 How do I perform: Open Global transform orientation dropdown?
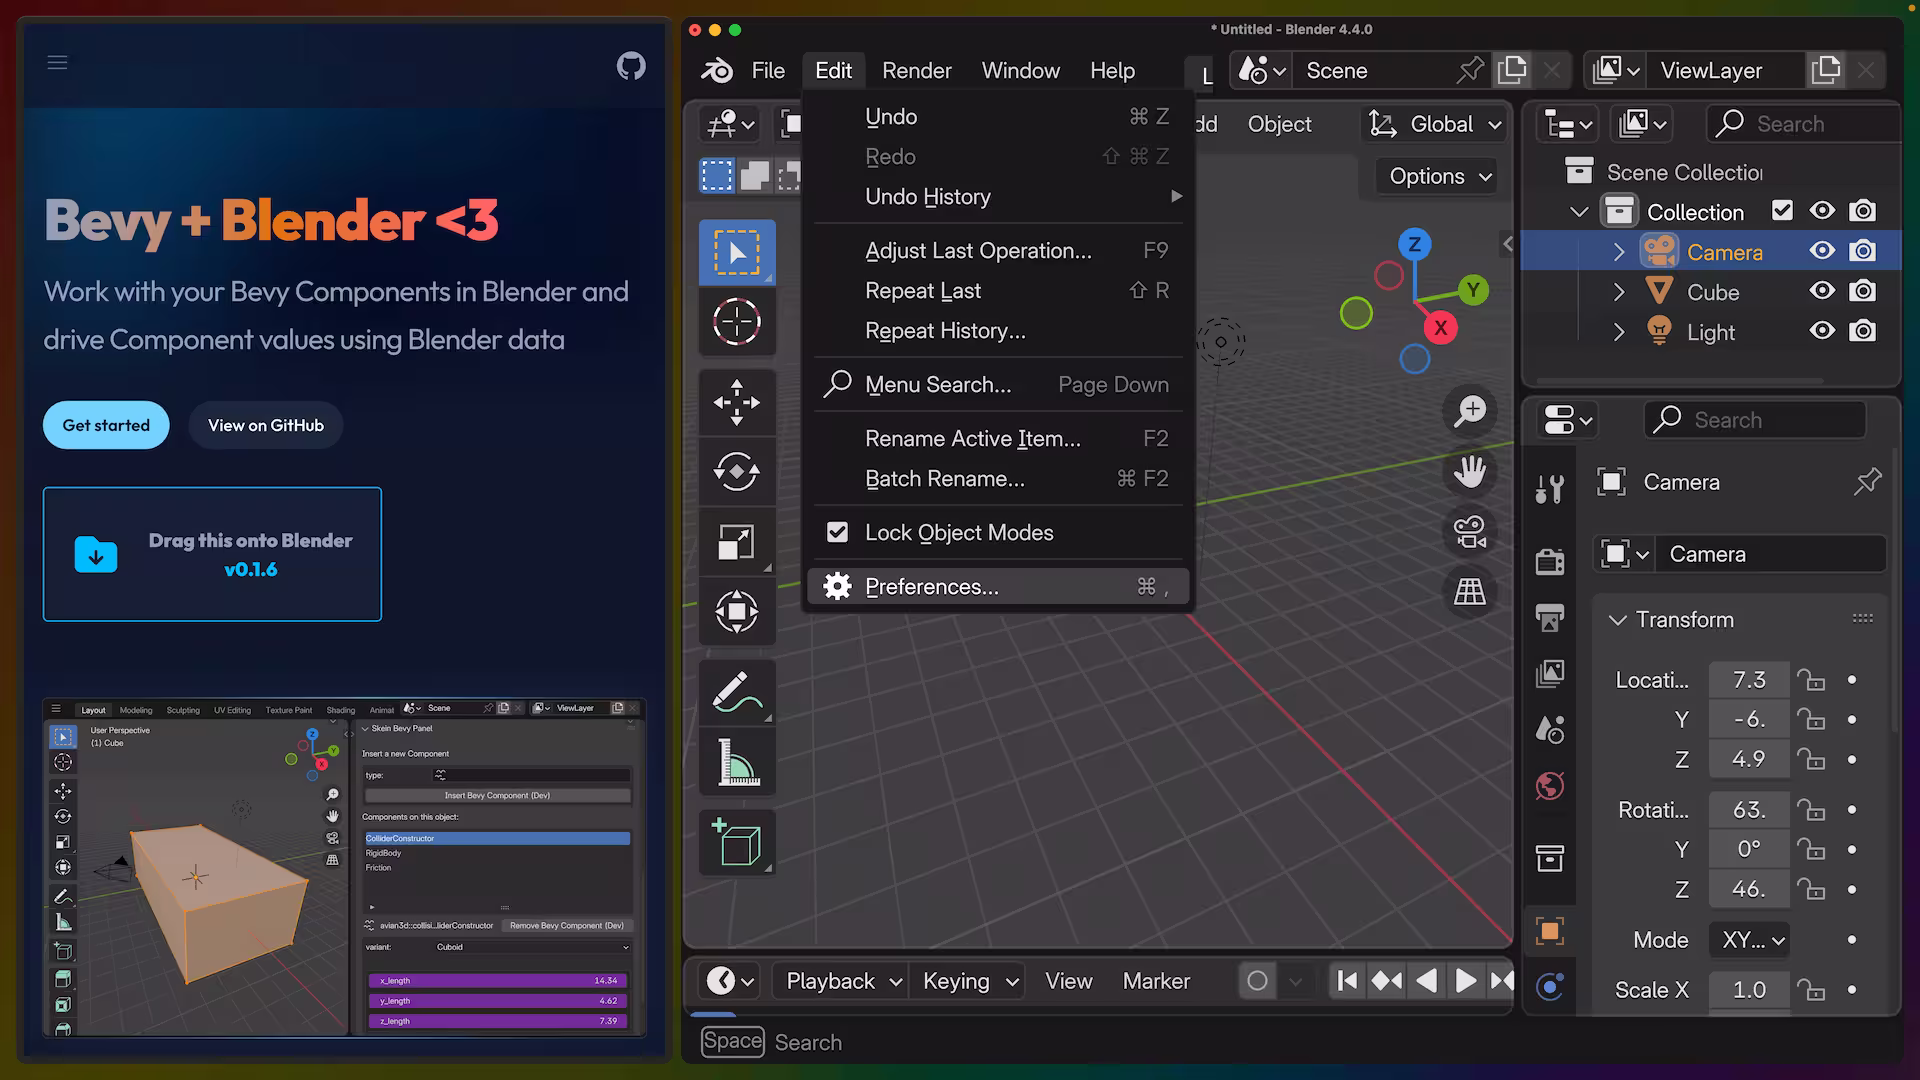[1436, 124]
